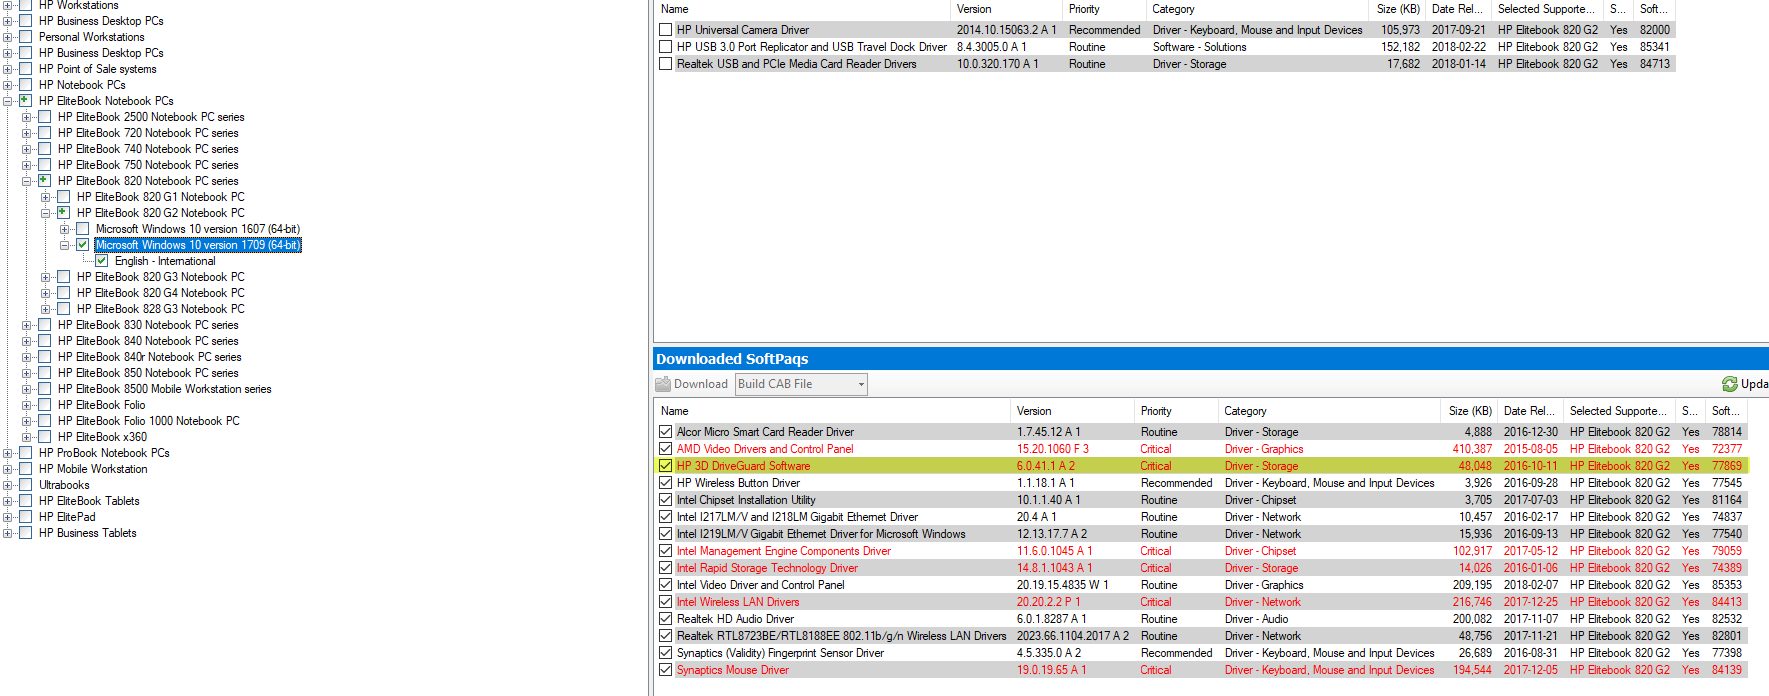Check the HP Notebook PCs checkbox
This screenshot has width=1769, height=696.
(26, 85)
